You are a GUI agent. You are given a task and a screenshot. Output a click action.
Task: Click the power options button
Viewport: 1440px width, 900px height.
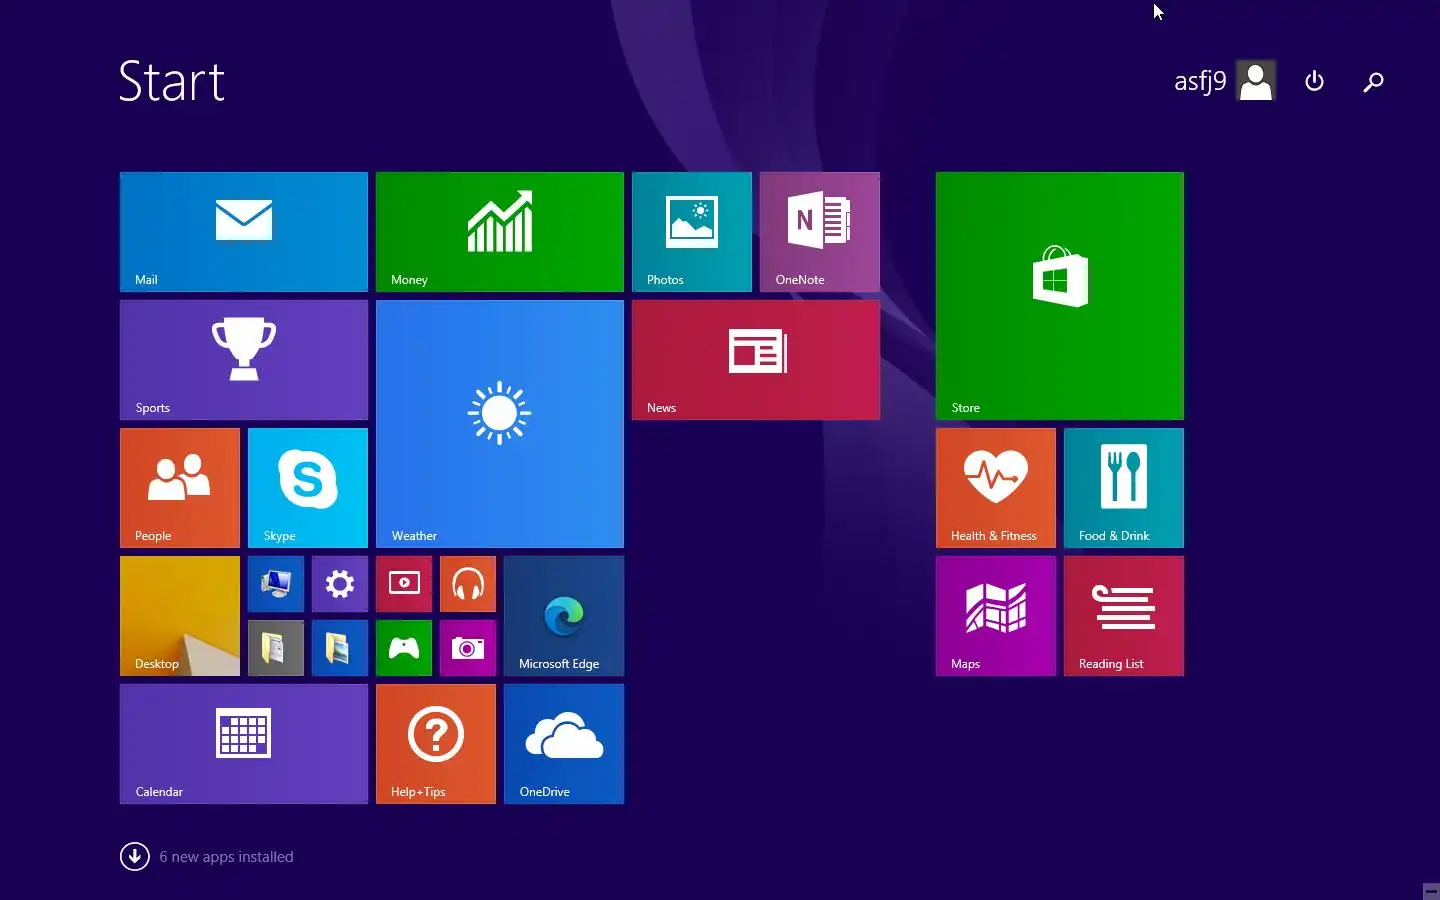pos(1315,81)
